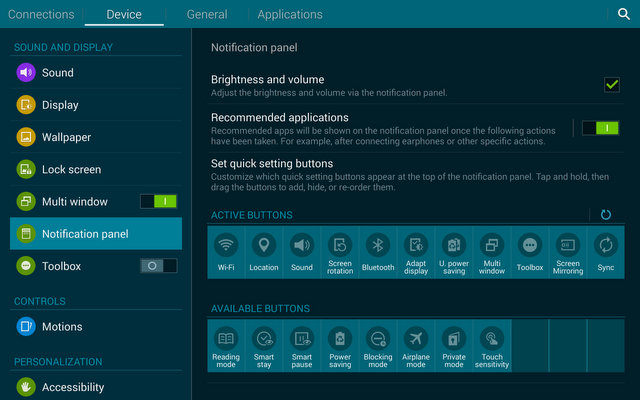Tap the Wi-Fi quick setting button
Screen dimensions: 640x400
point(226,252)
